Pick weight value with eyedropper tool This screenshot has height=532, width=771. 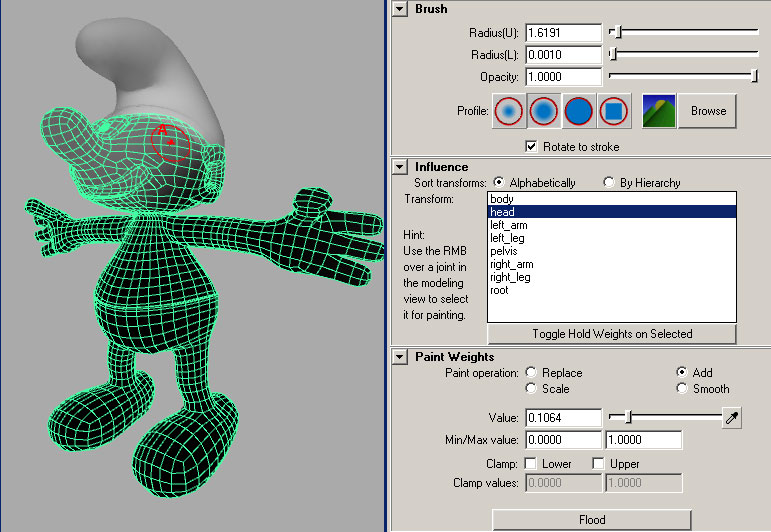(732, 418)
